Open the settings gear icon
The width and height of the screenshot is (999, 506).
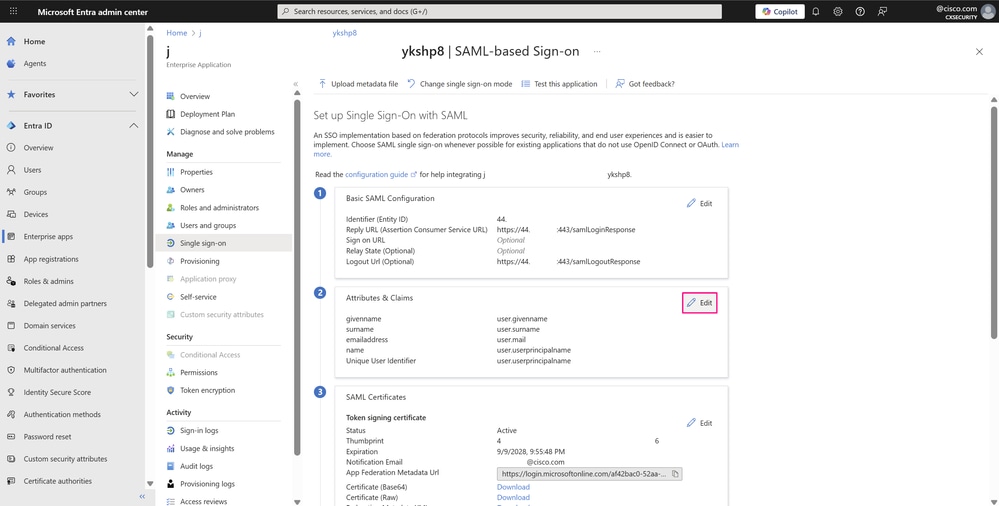(x=838, y=11)
